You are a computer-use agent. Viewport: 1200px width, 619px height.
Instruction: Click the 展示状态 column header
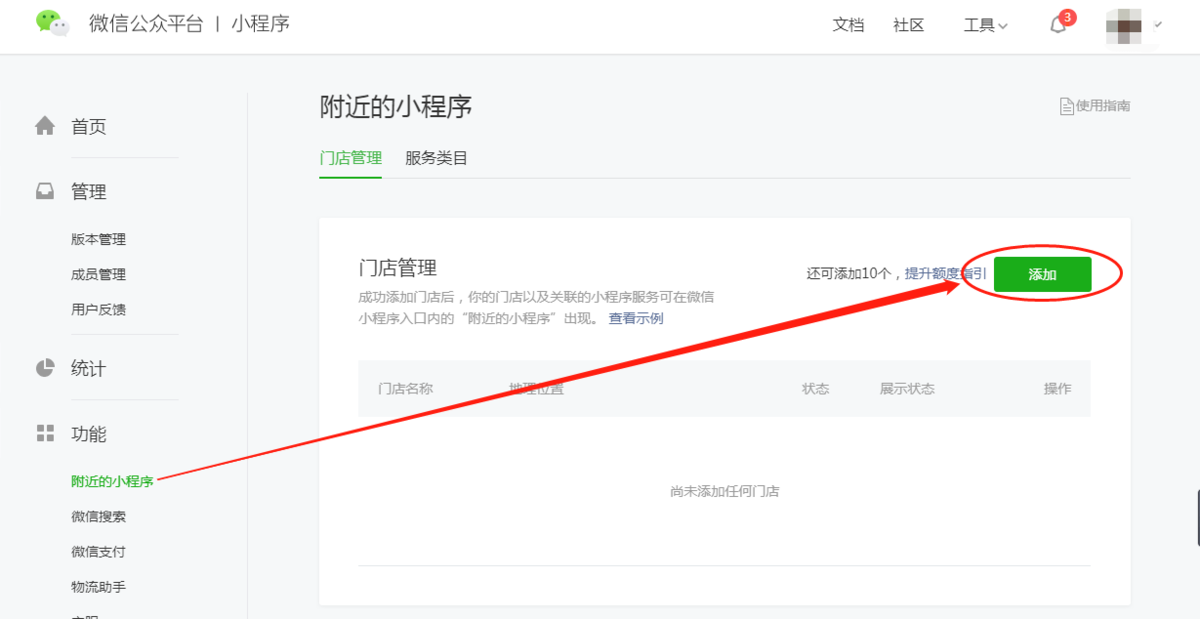tap(907, 388)
